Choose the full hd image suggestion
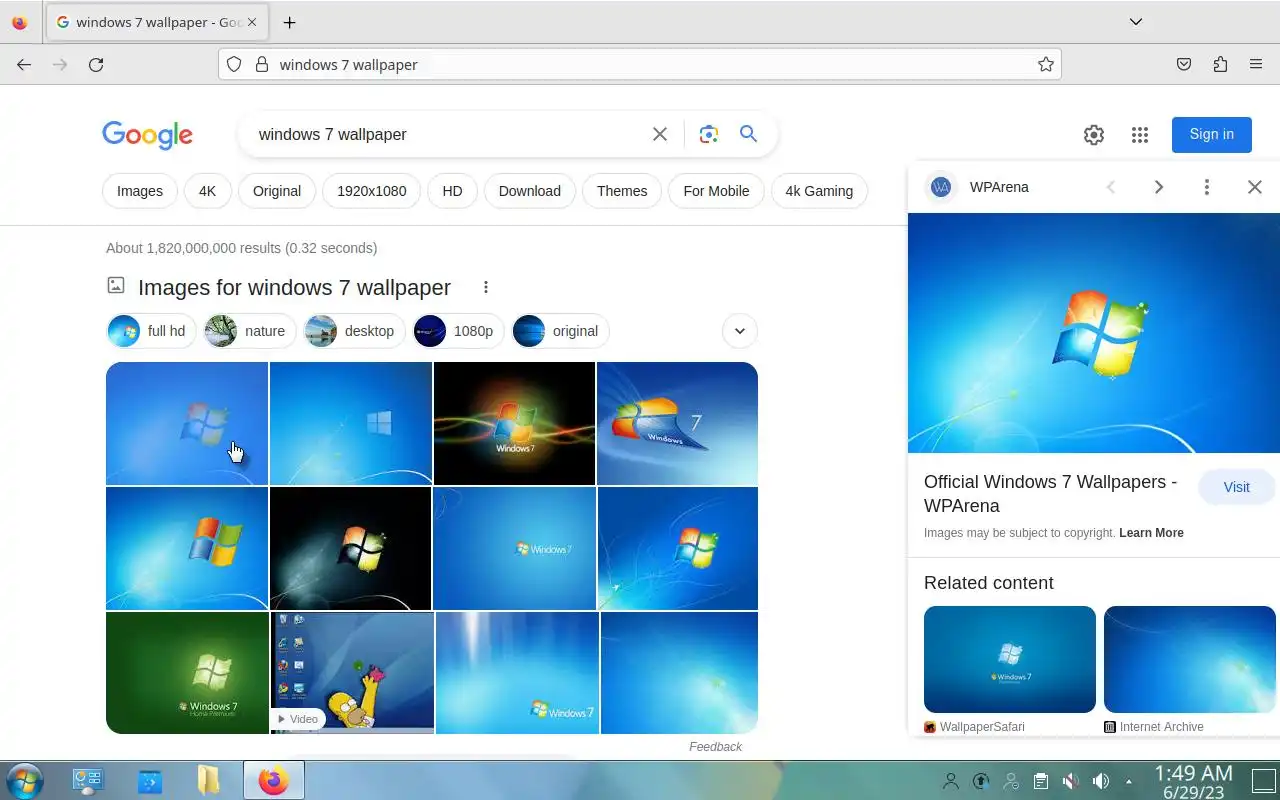This screenshot has height=800, width=1280. point(151,331)
